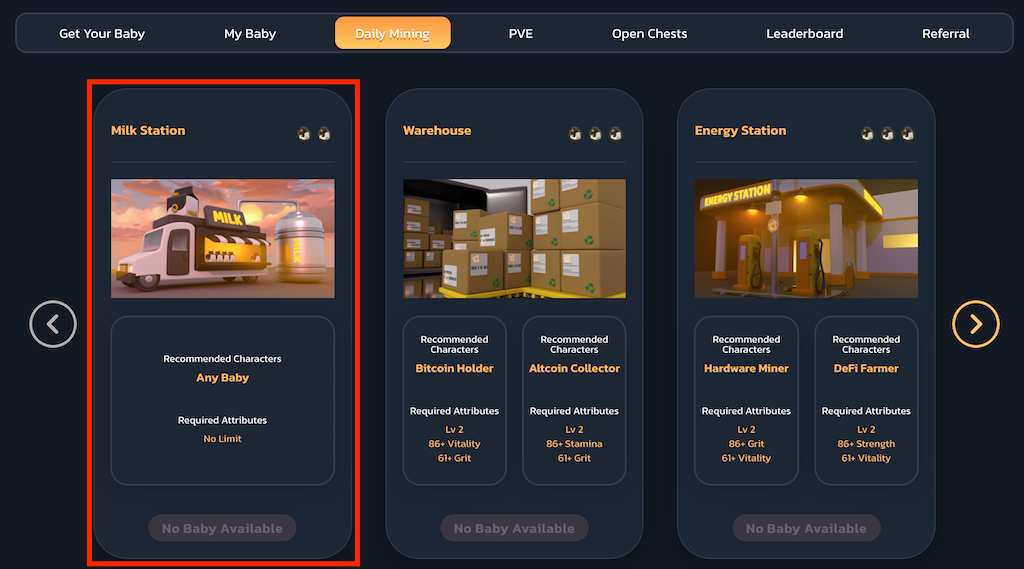Viewport: 1024px width, 569px height.
Task: Click the Energy Station title
Action: pos(740,131)
